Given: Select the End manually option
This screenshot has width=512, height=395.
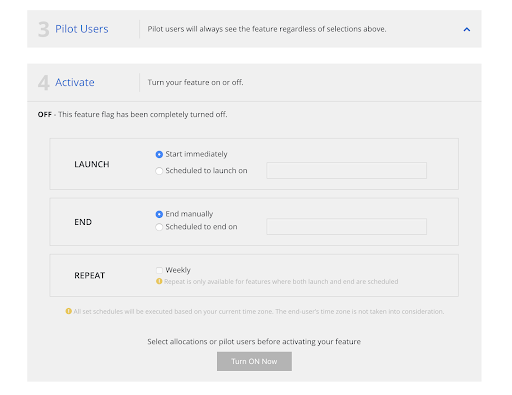Looking at the screenshot, I should pos(159,214).
